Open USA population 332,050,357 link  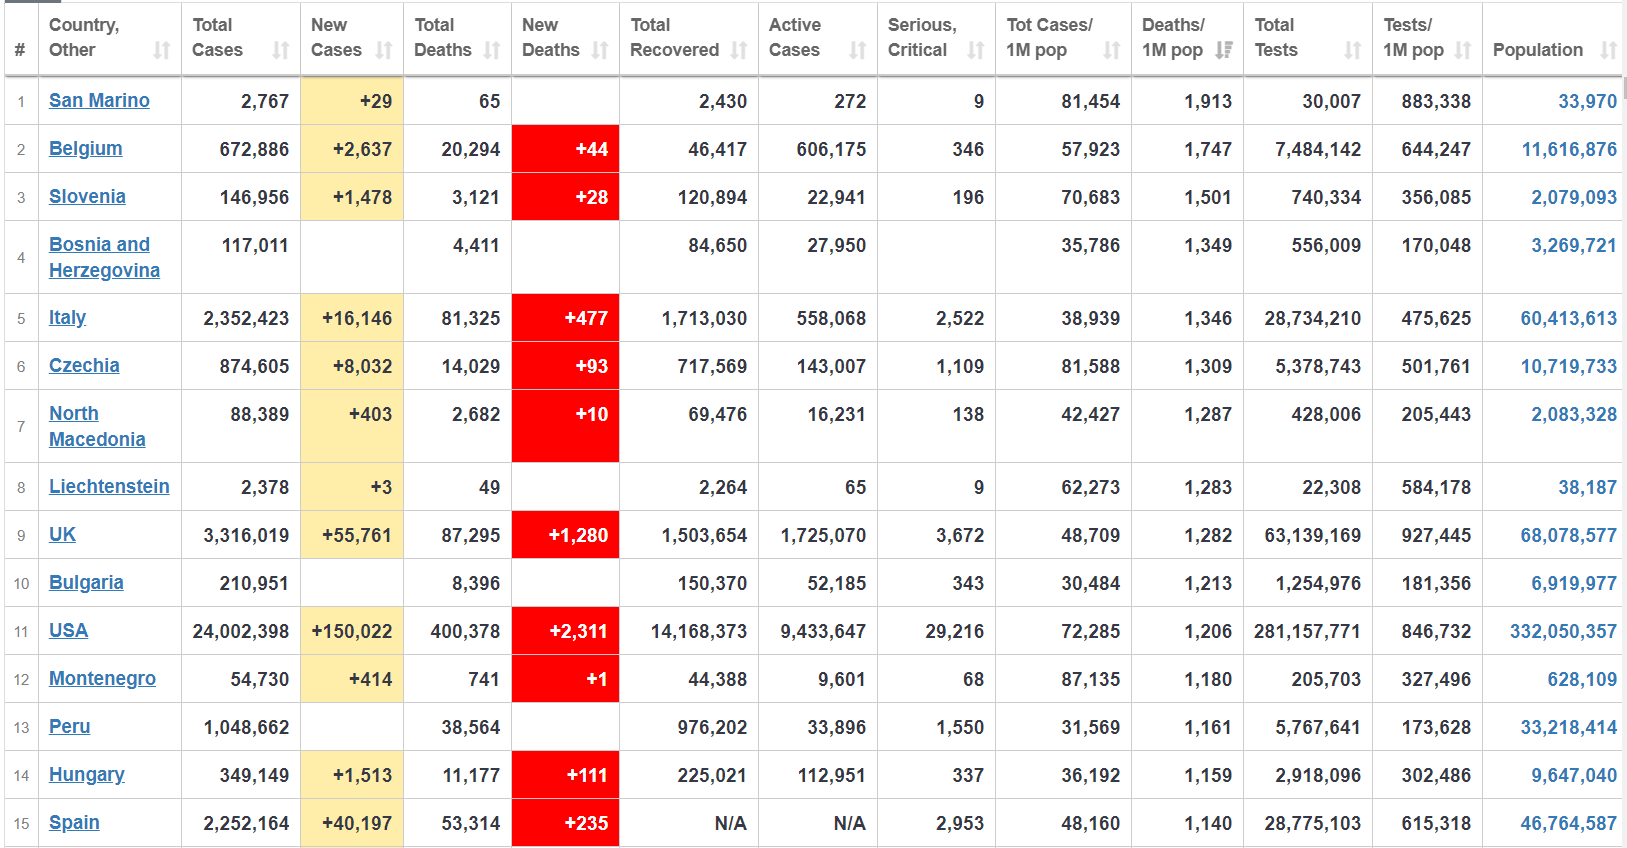(x=1563, y=631)
